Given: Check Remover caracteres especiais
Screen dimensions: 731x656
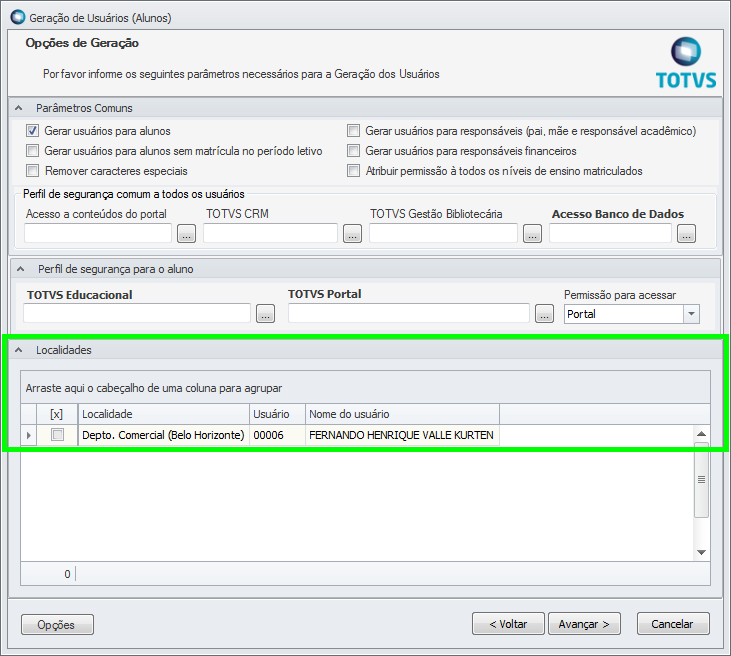Looking at the screenshot, I should (32, 171).
